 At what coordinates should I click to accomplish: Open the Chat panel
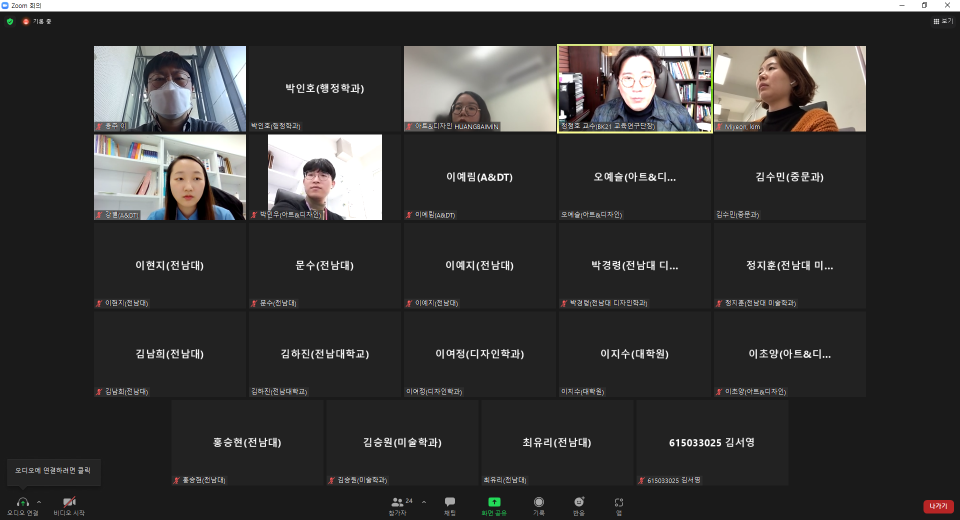coord(450,503)
